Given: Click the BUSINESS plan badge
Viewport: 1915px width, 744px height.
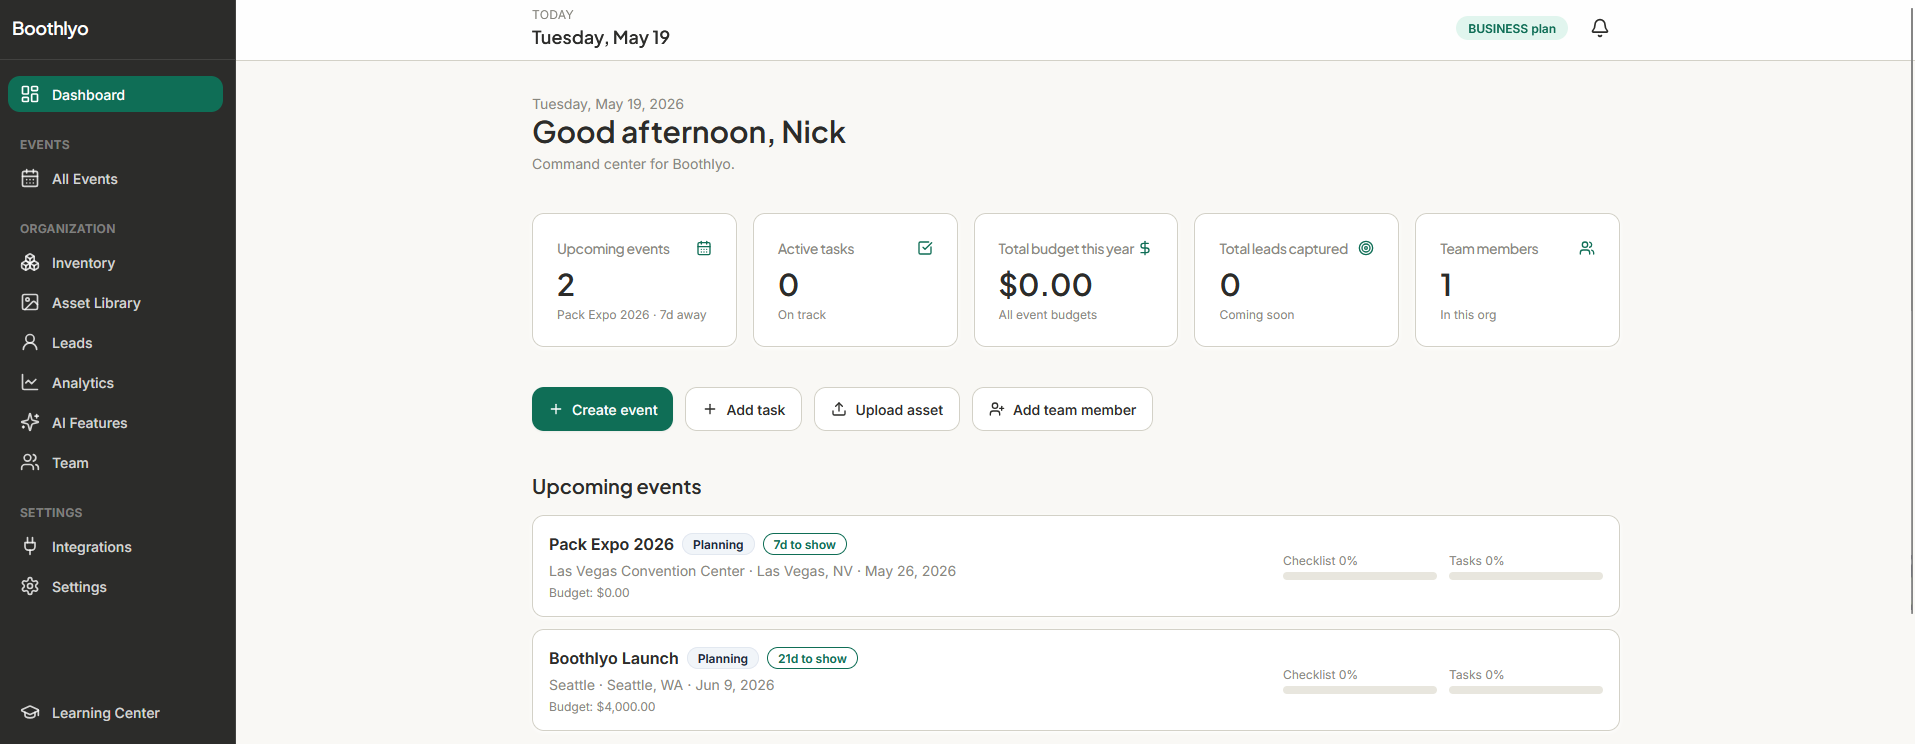Looking at the screenshot, I should [1511, 28].
